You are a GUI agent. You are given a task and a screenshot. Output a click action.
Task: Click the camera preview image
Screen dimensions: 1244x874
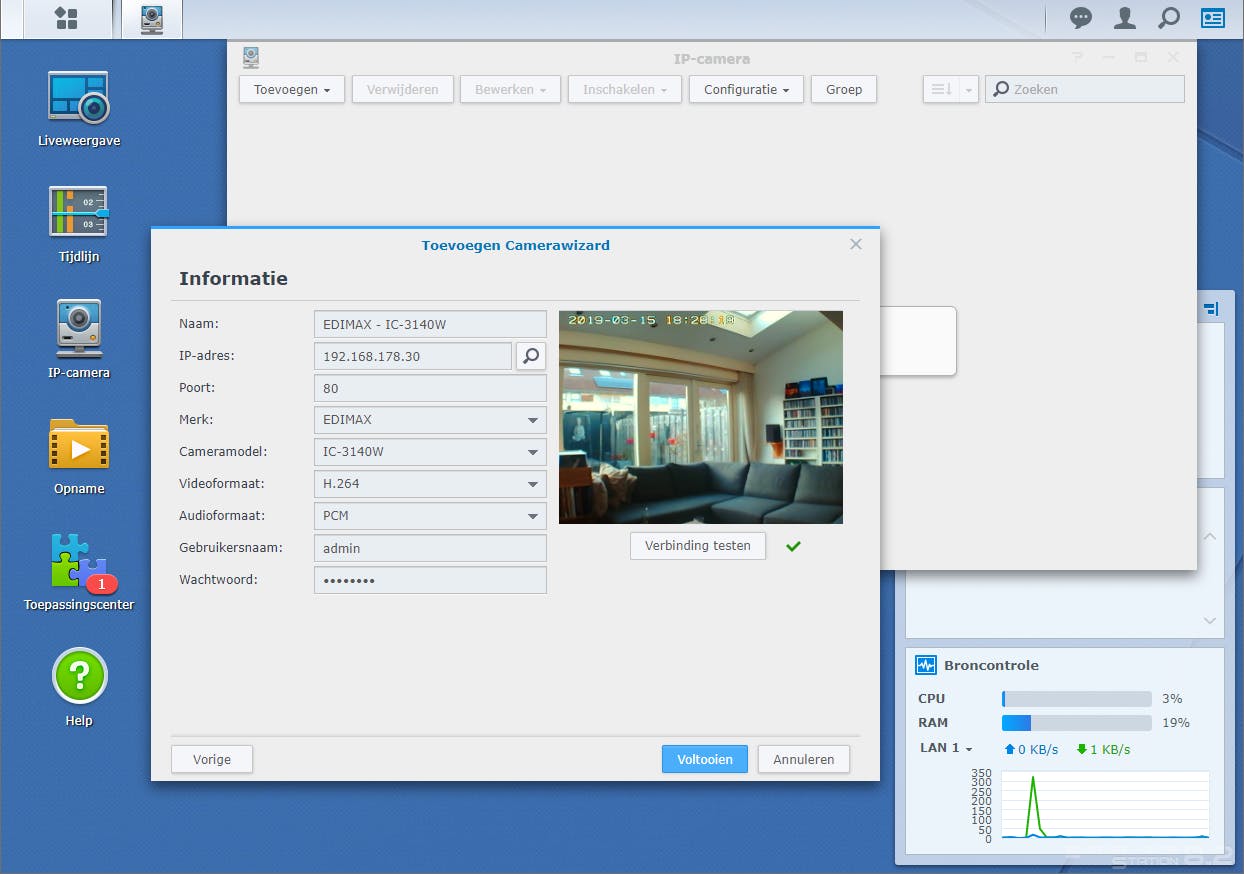[700, 417]
